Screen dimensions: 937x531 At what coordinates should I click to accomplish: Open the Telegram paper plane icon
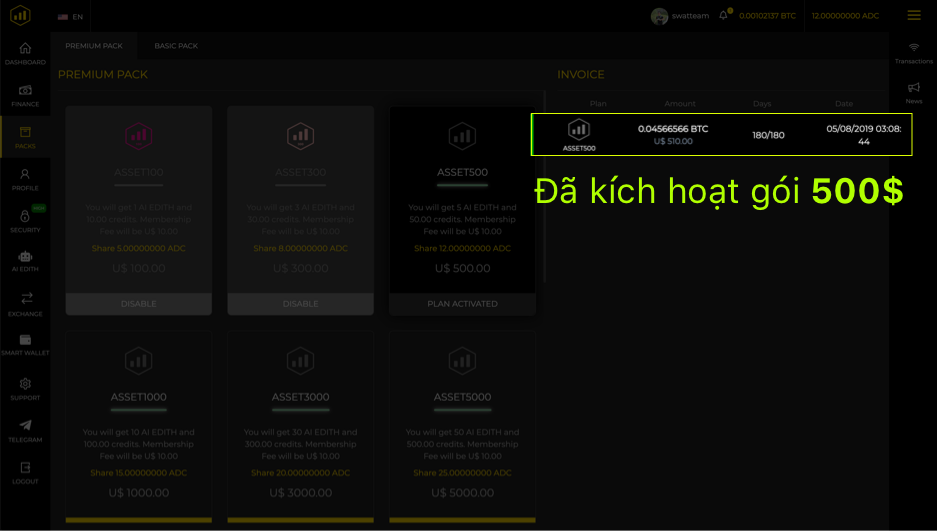(25, 425)
